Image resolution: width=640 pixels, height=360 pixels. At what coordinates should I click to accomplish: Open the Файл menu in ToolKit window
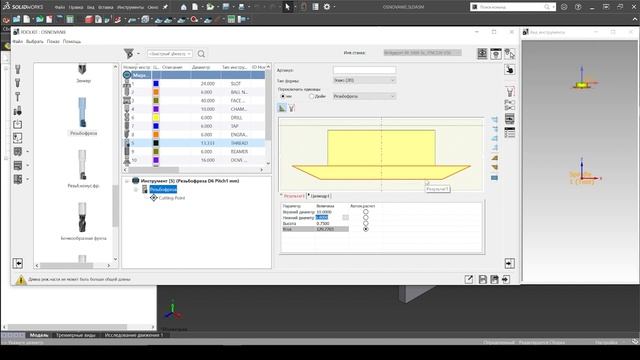tap(18, 42)
